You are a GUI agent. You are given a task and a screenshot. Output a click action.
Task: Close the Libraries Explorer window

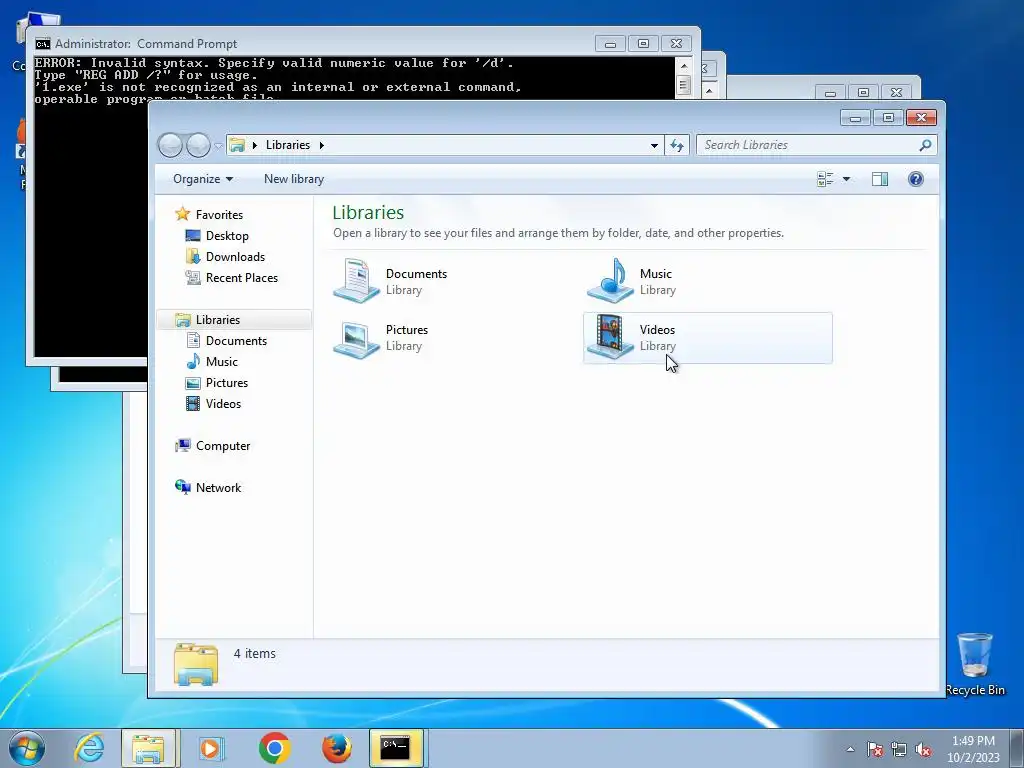[921, 118]
